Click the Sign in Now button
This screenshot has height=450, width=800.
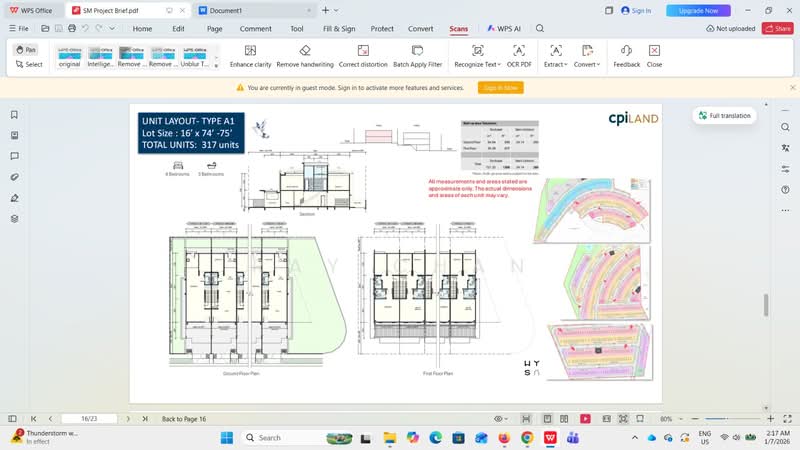coord(501,88)
